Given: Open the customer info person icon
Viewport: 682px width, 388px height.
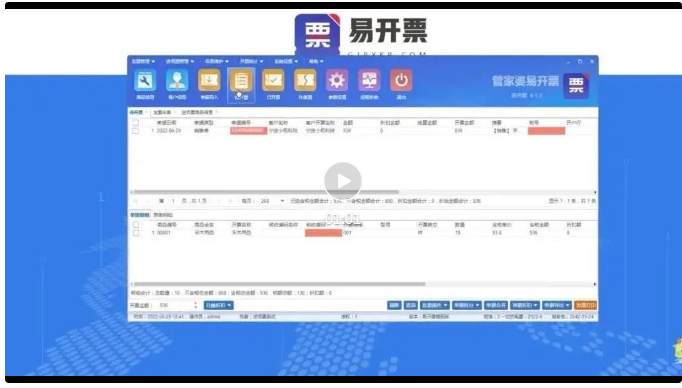Looking at the screenshot, I should click(x=177, y=81).
